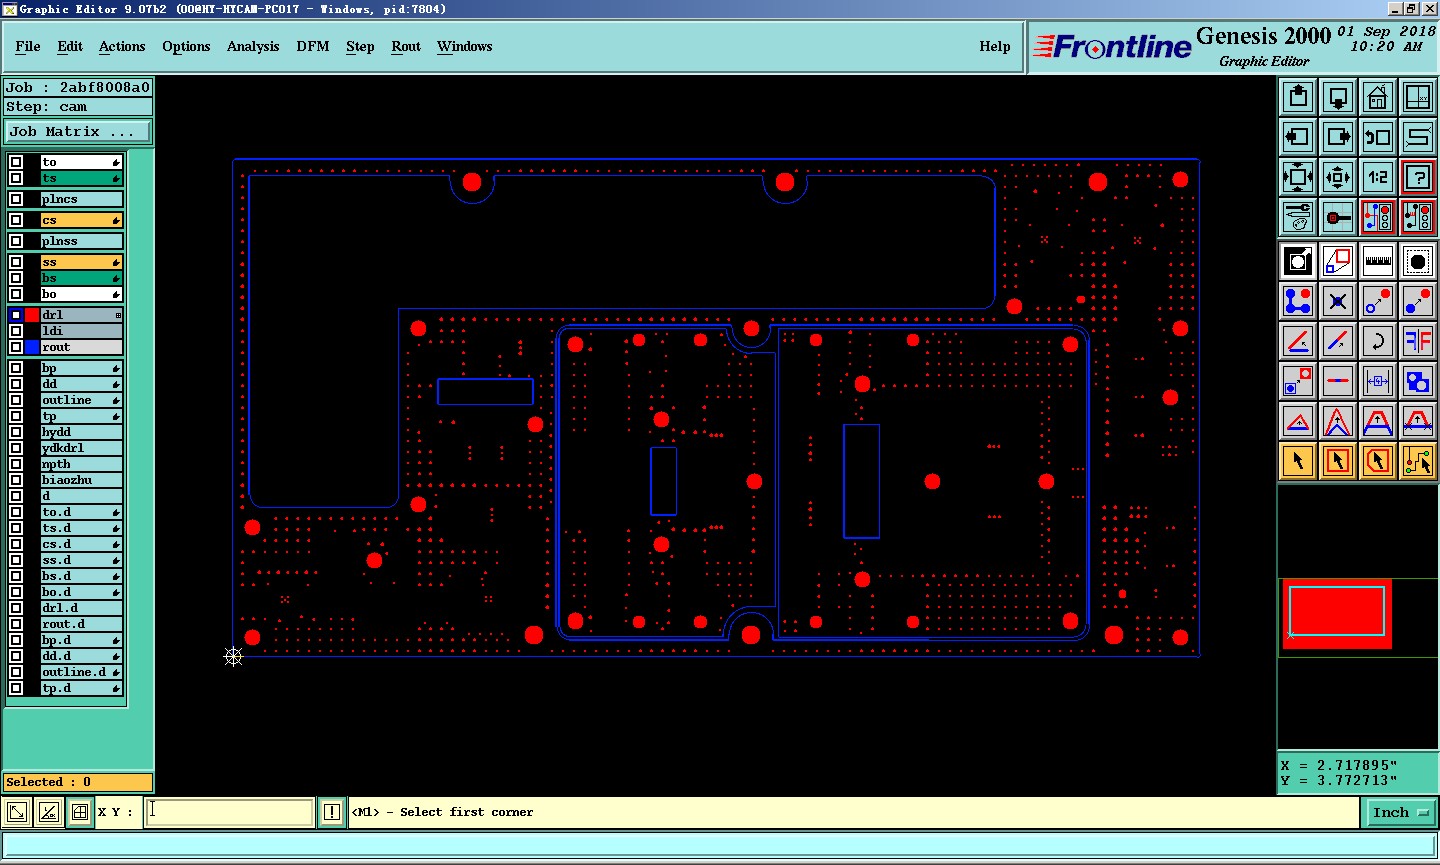The height and width of the screenshot is (865, 1440).
Task: Click the dotted box octagon select icon
Action: pos(1418,261)
